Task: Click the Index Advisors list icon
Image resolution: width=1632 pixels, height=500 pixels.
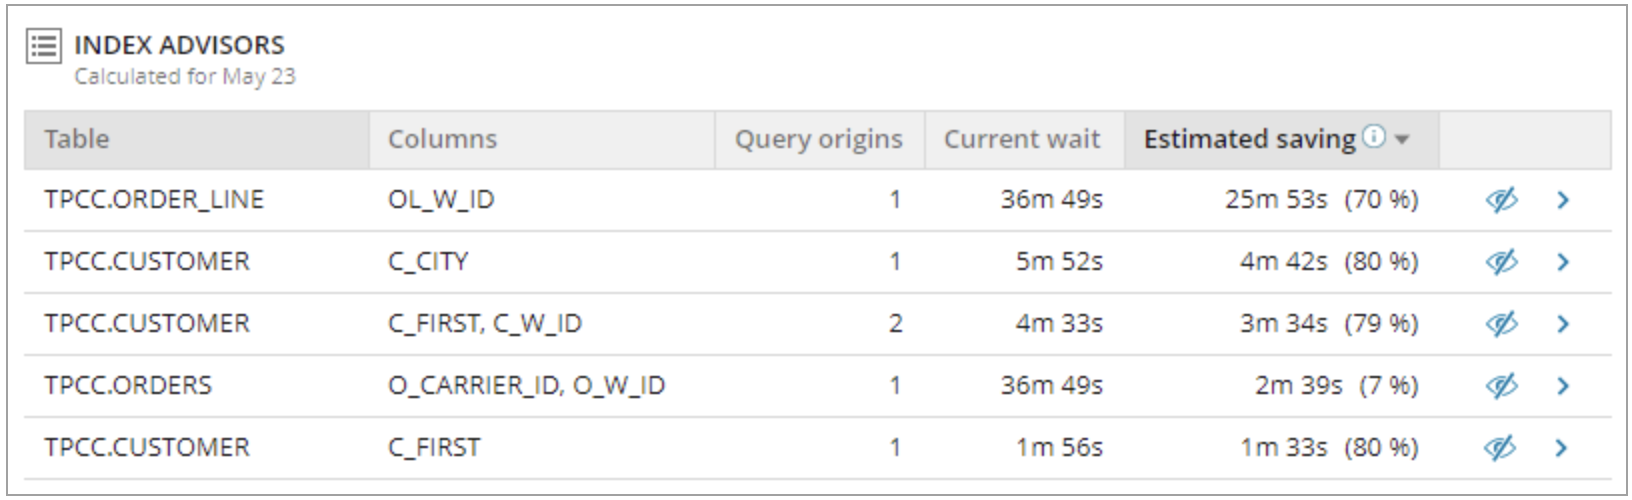Action: [x=44, y=46]
